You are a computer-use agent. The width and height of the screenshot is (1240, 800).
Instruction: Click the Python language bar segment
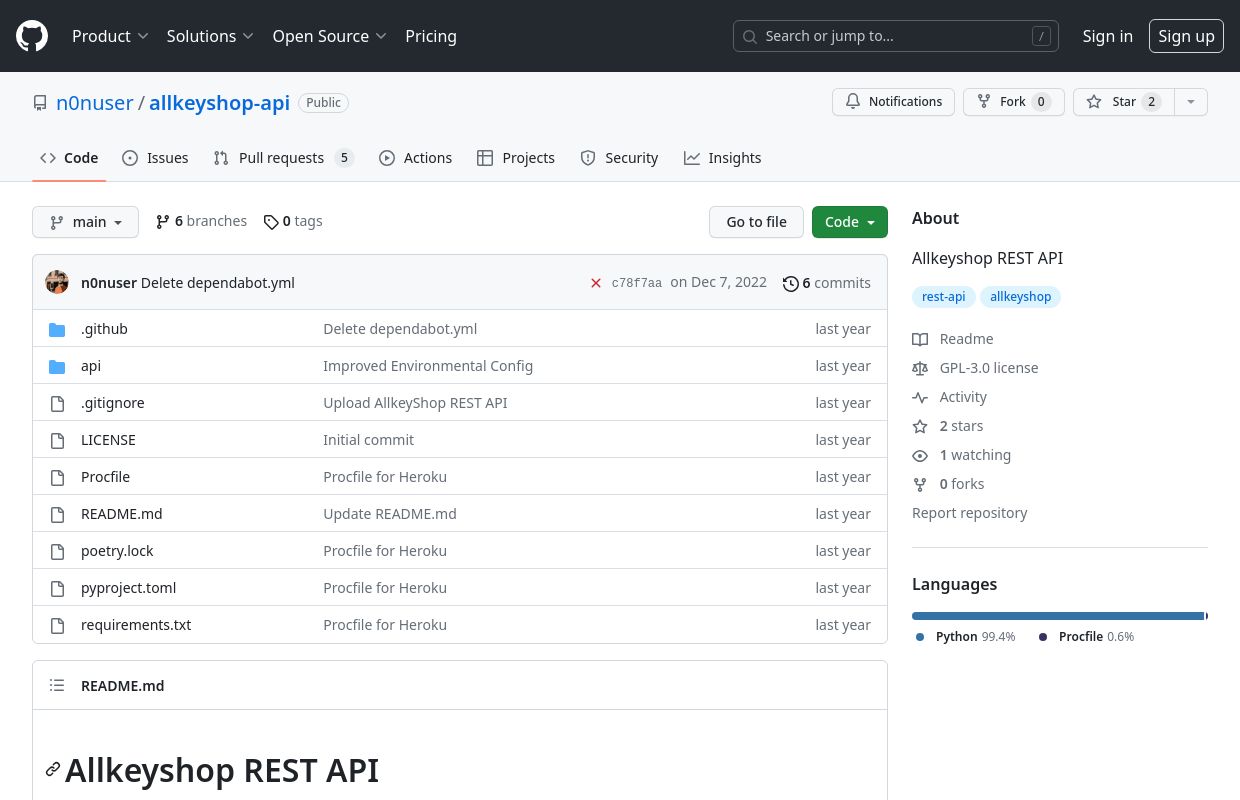click(1058, 616)
